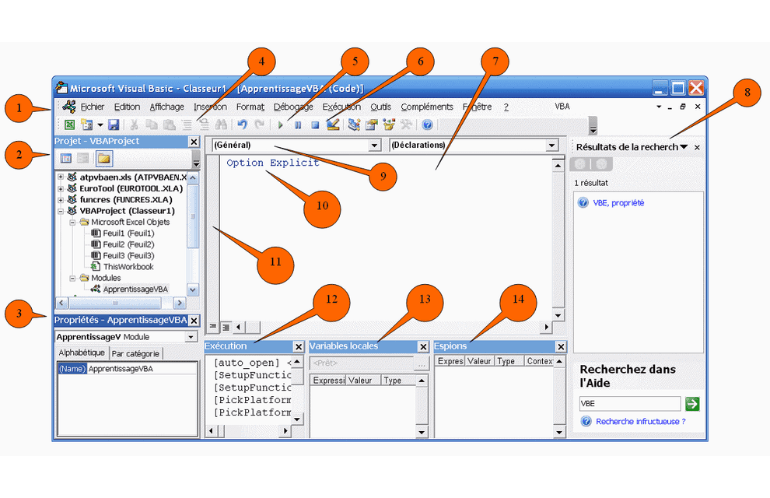
Task: Click code pane vertical scrollbar down arrow
Action: (x=558, y=315)
